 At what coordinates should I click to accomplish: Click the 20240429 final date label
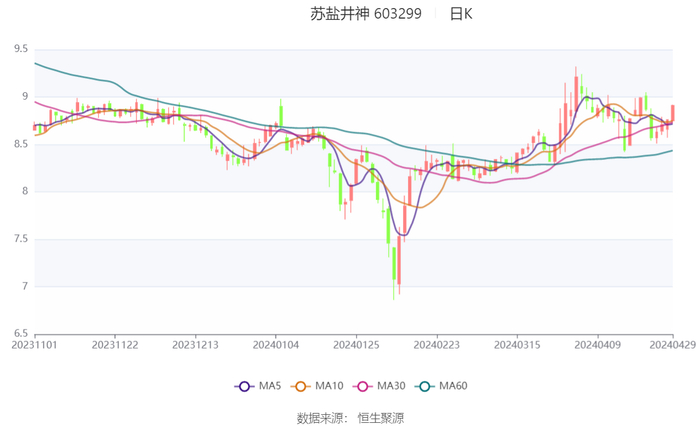[x=671, y=345]
